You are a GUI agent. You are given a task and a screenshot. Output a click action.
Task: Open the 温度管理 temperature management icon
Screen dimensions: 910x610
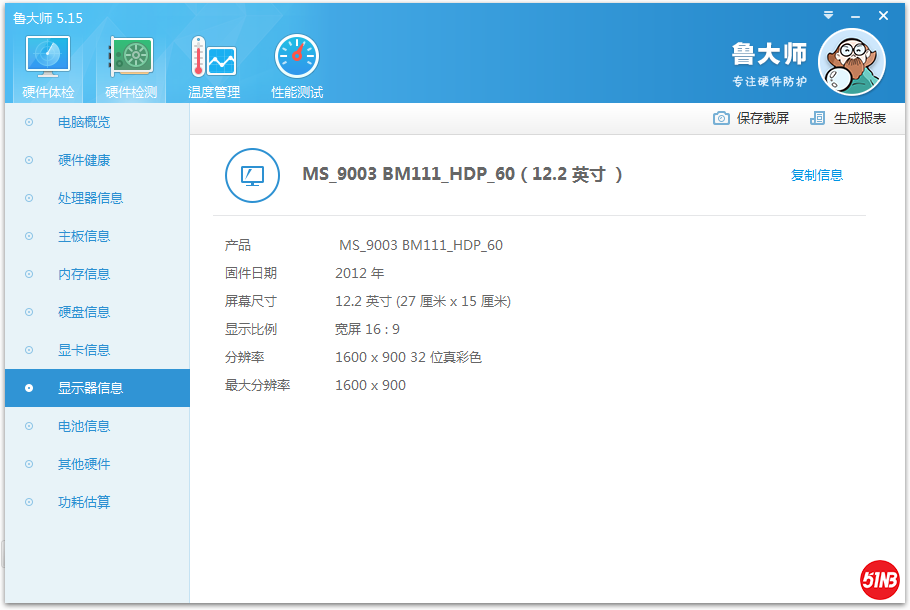213,60
